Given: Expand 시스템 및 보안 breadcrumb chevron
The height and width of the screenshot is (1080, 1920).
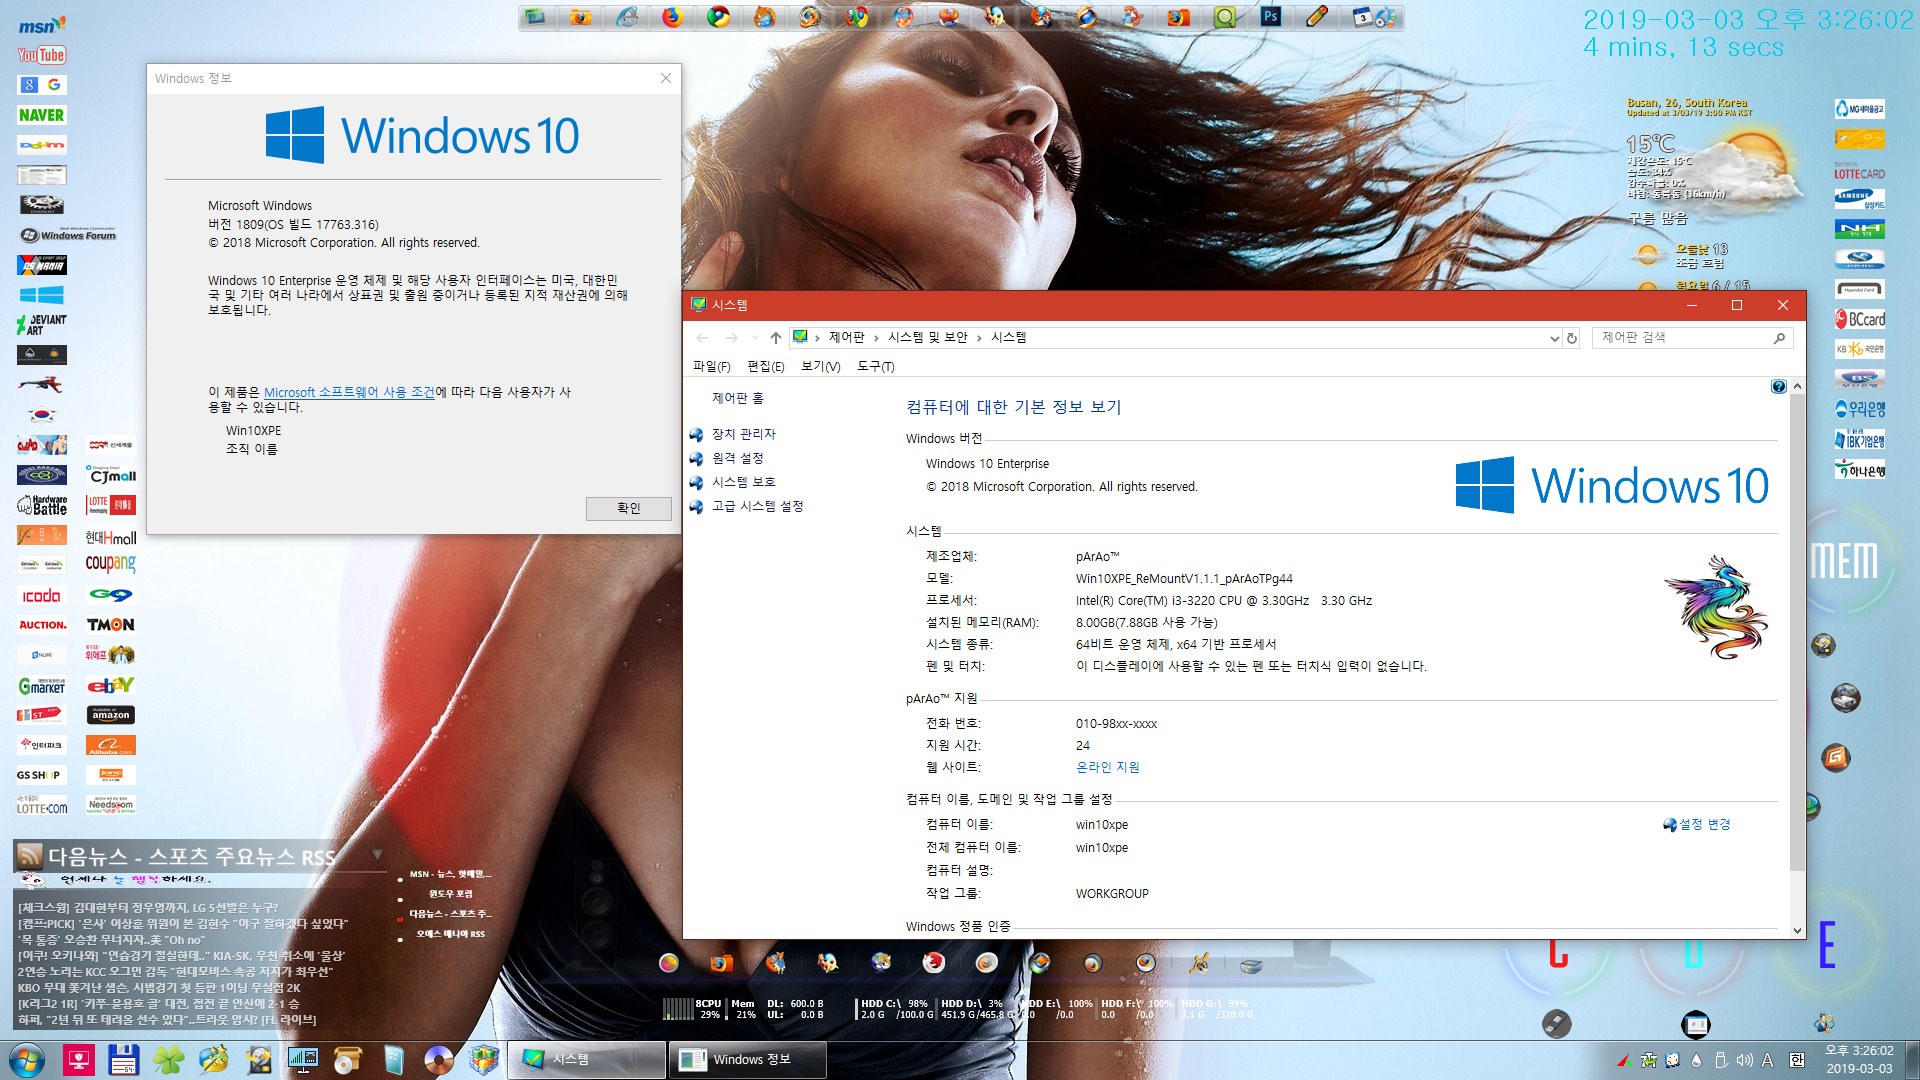Looking at the screenshot, I should [979, 338].
